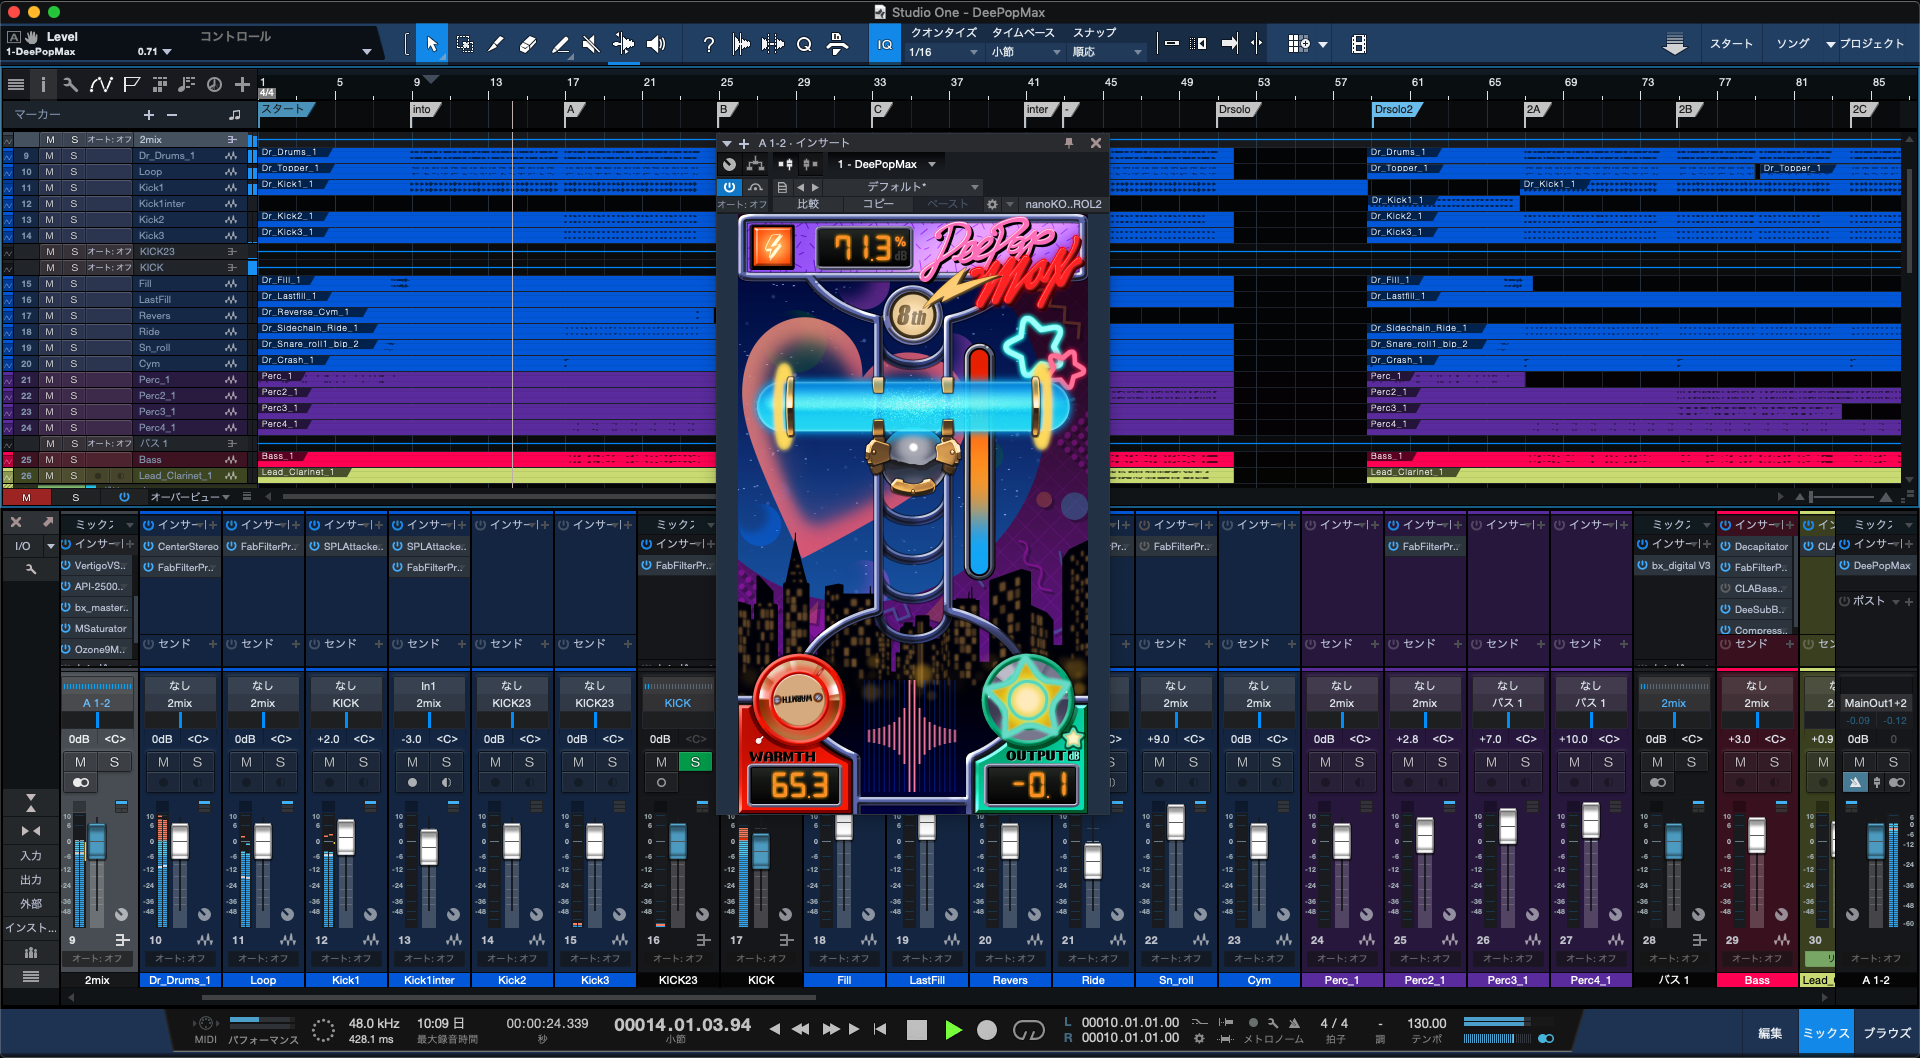
Task: Select next plugin preset arrow
Action: point(815,187)
